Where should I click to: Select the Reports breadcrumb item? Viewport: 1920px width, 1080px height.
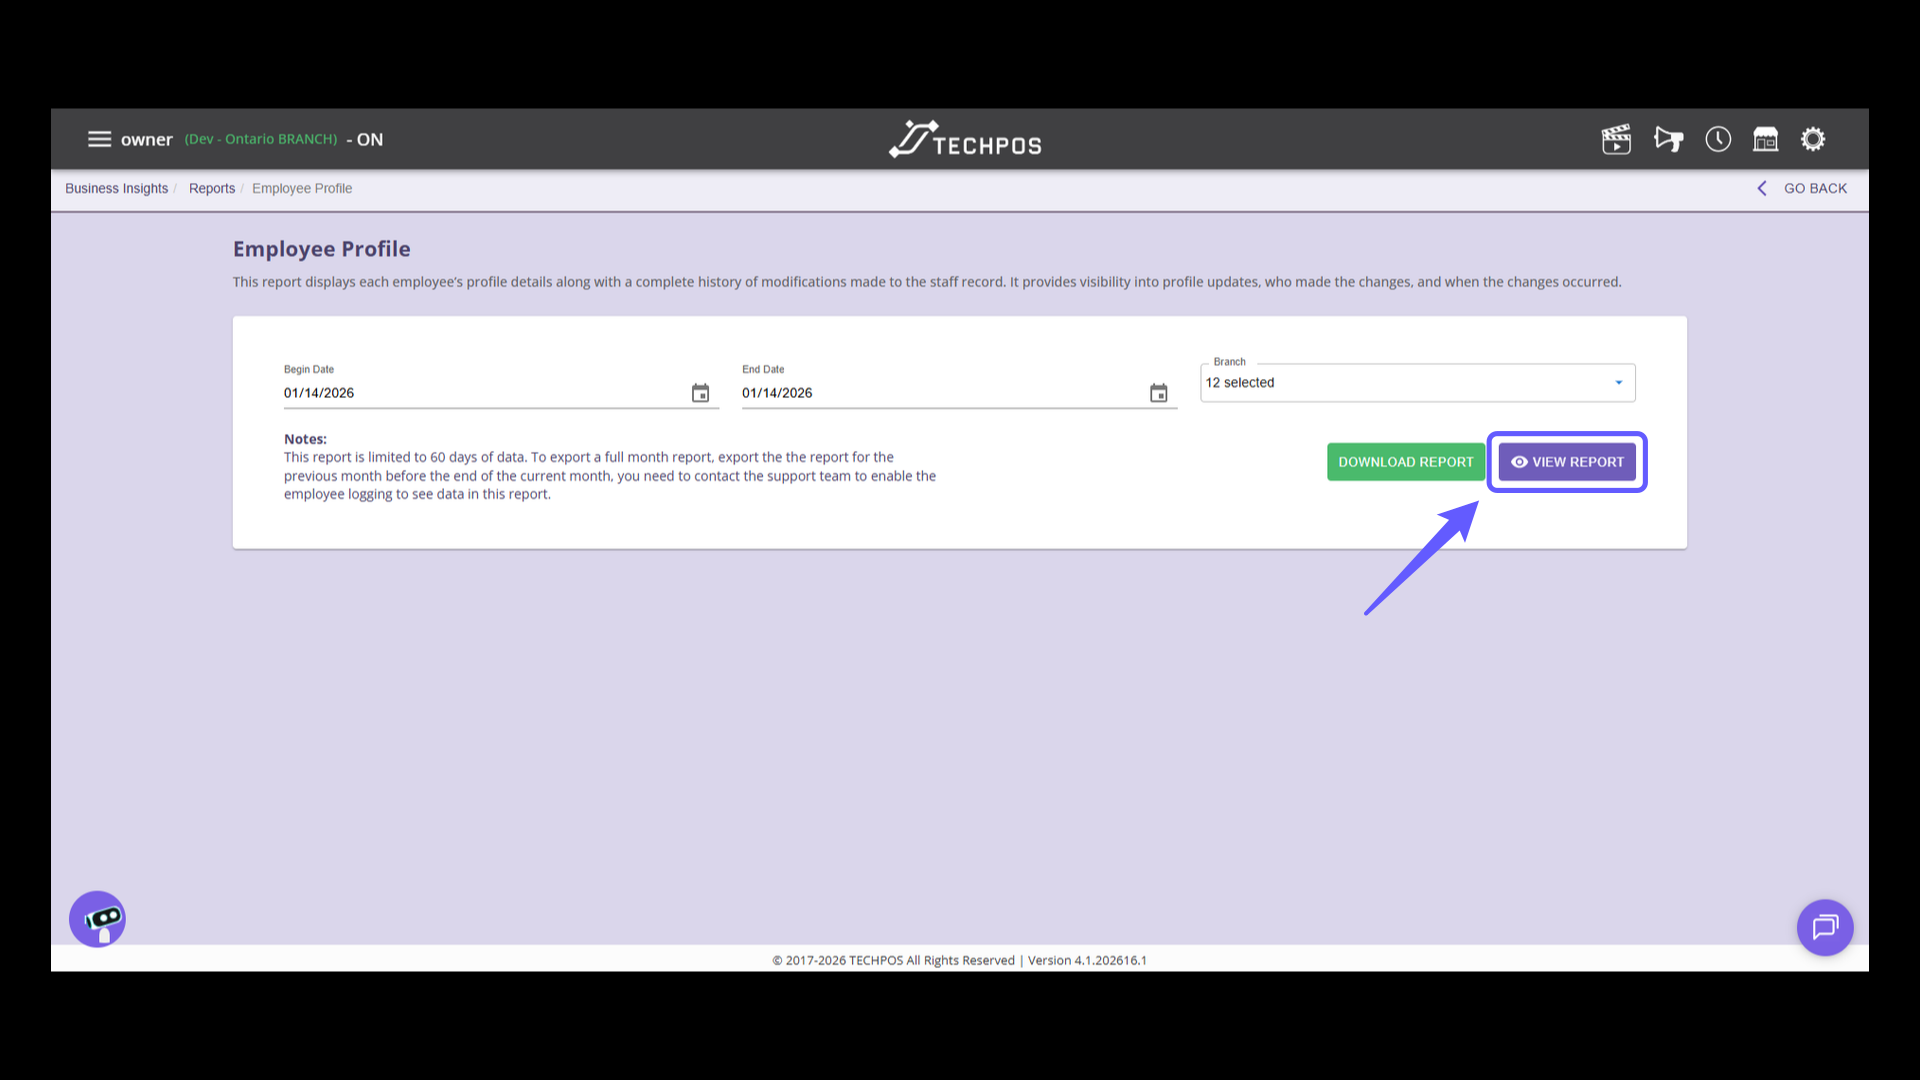212,188
